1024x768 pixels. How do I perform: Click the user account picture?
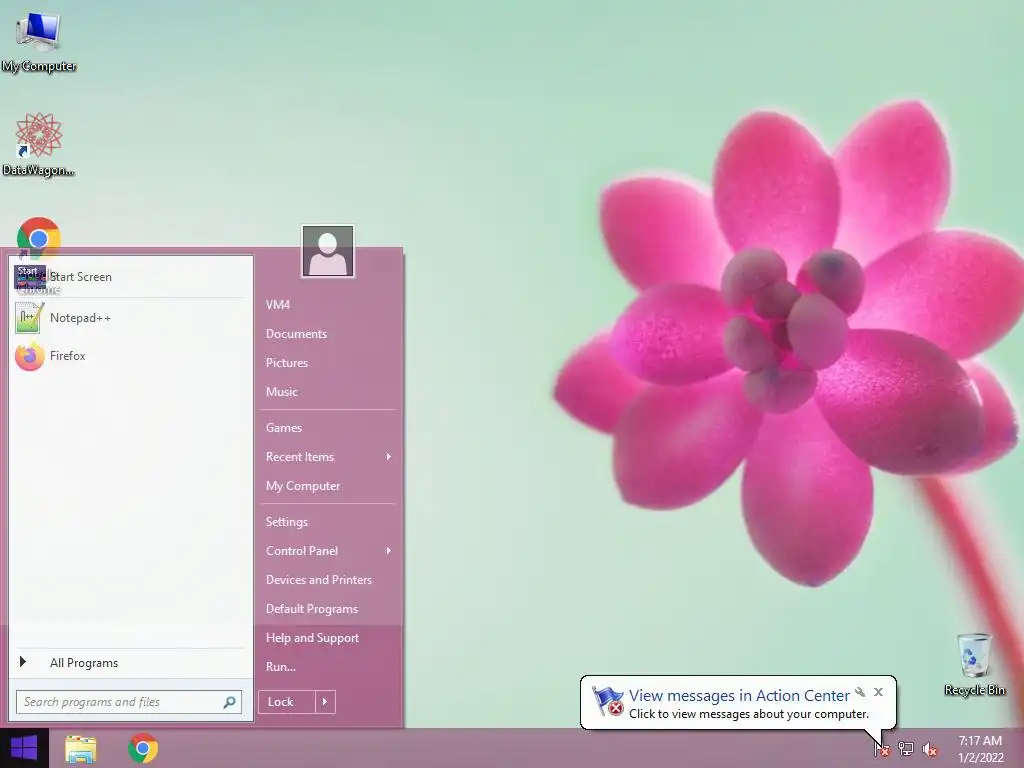[328, 251]
